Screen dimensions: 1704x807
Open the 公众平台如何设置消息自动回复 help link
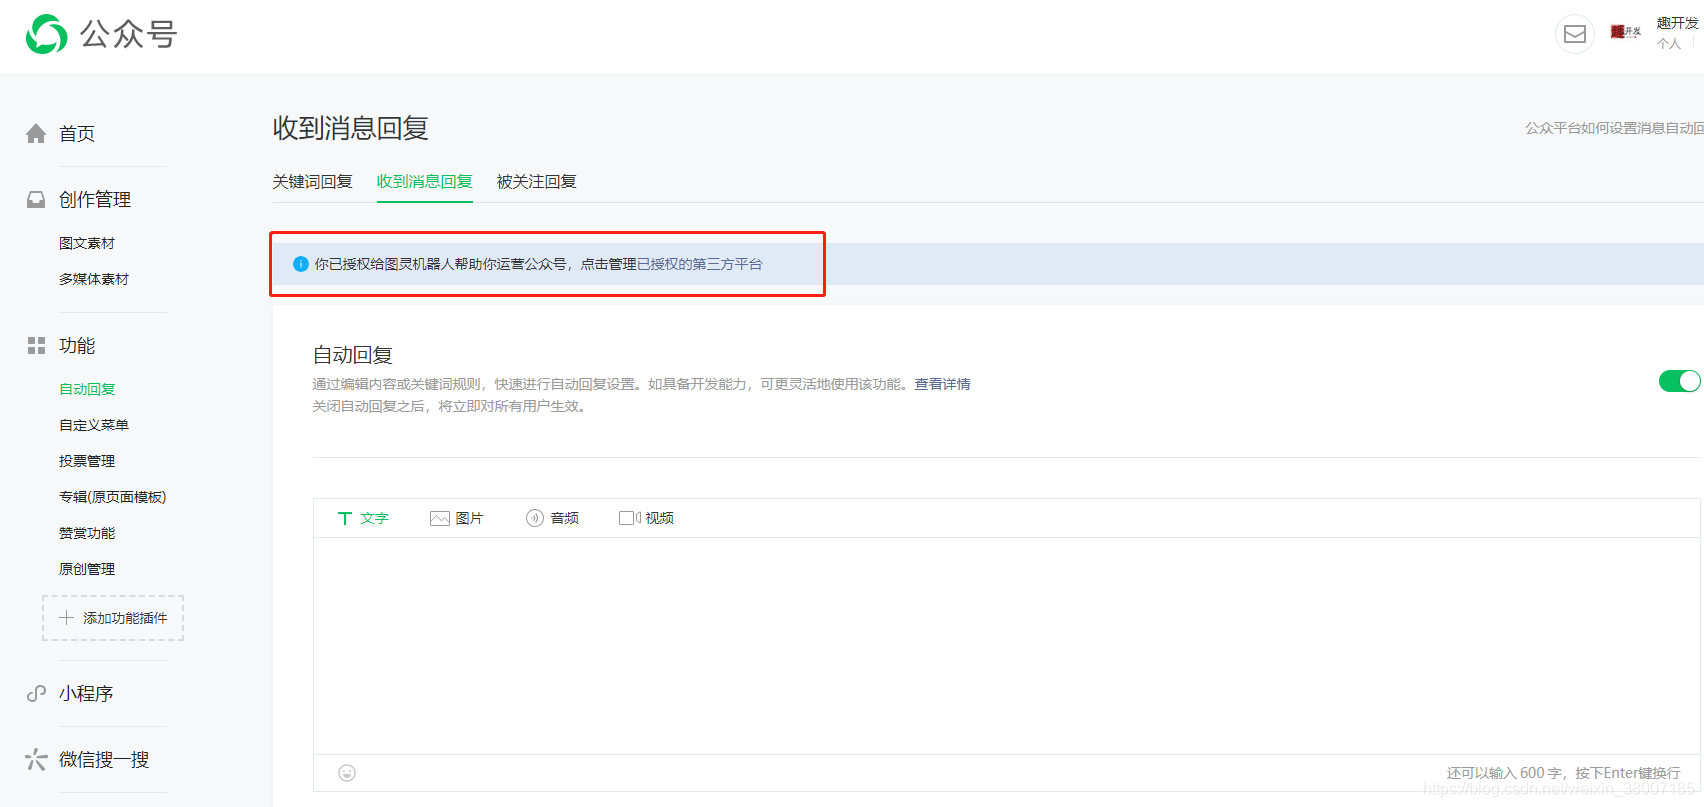[x=1614, y=128]
